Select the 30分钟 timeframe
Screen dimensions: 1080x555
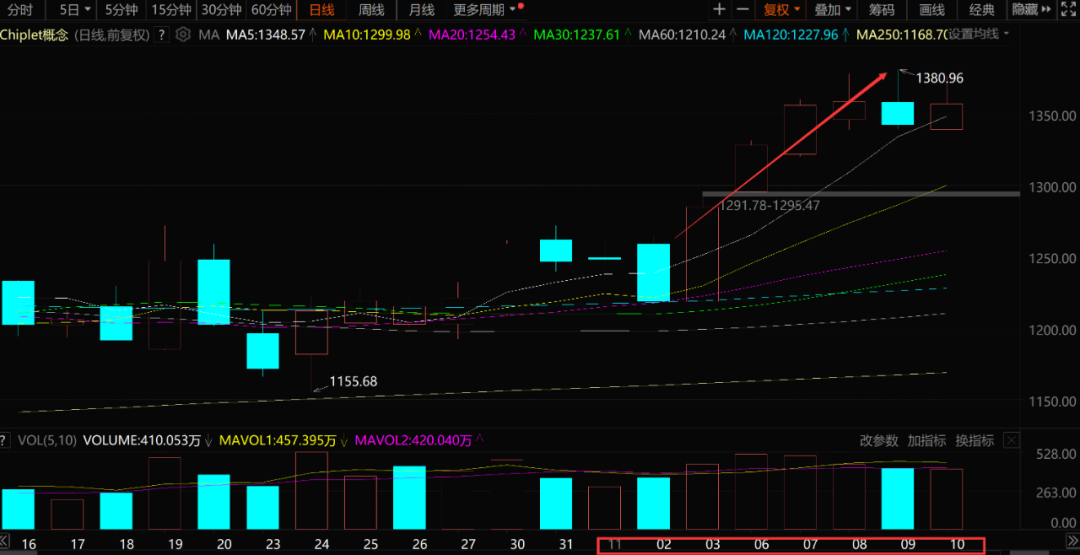221,10
